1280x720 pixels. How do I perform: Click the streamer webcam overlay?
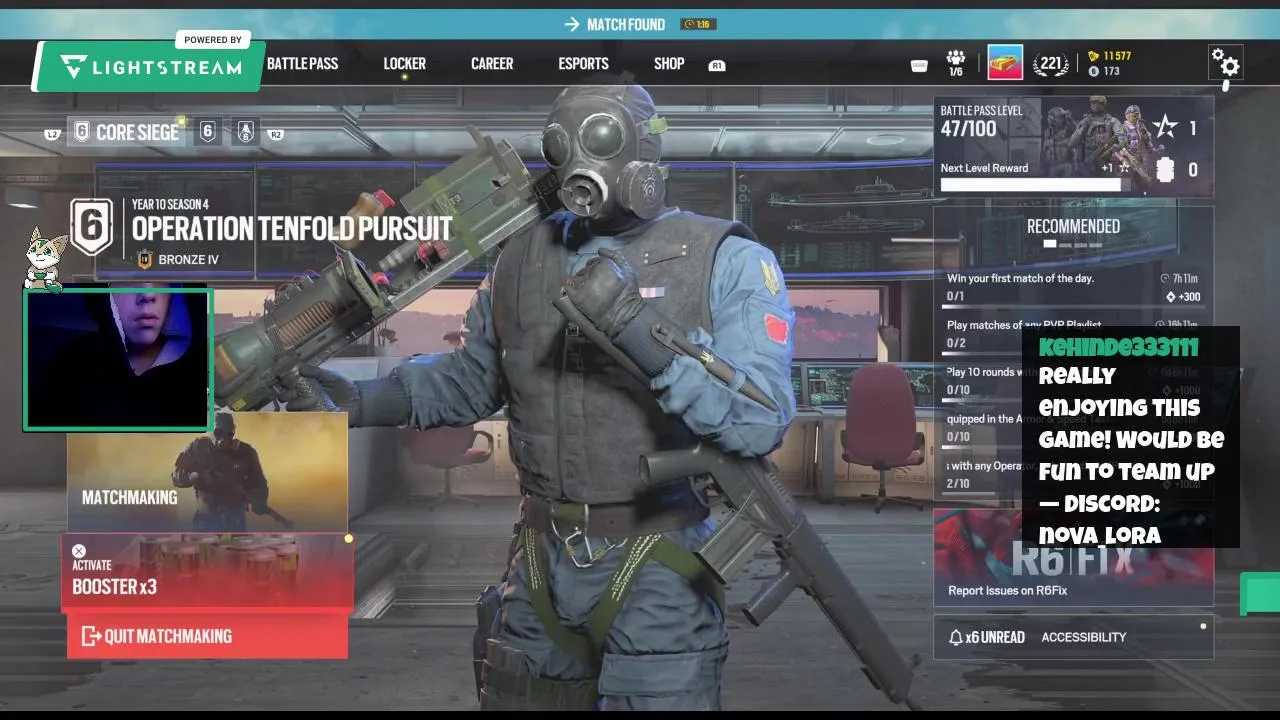coord(118,361)
